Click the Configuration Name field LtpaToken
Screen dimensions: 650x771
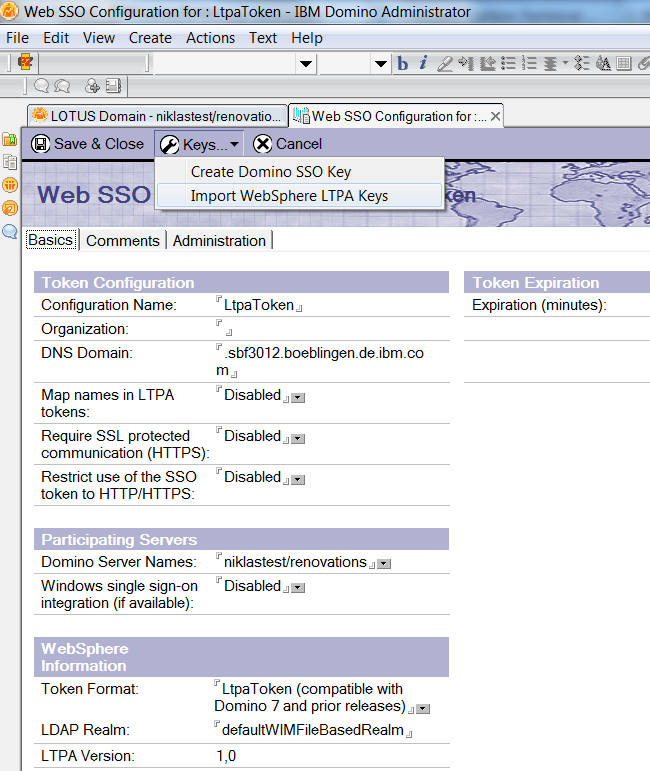click(x=259, y=305)
